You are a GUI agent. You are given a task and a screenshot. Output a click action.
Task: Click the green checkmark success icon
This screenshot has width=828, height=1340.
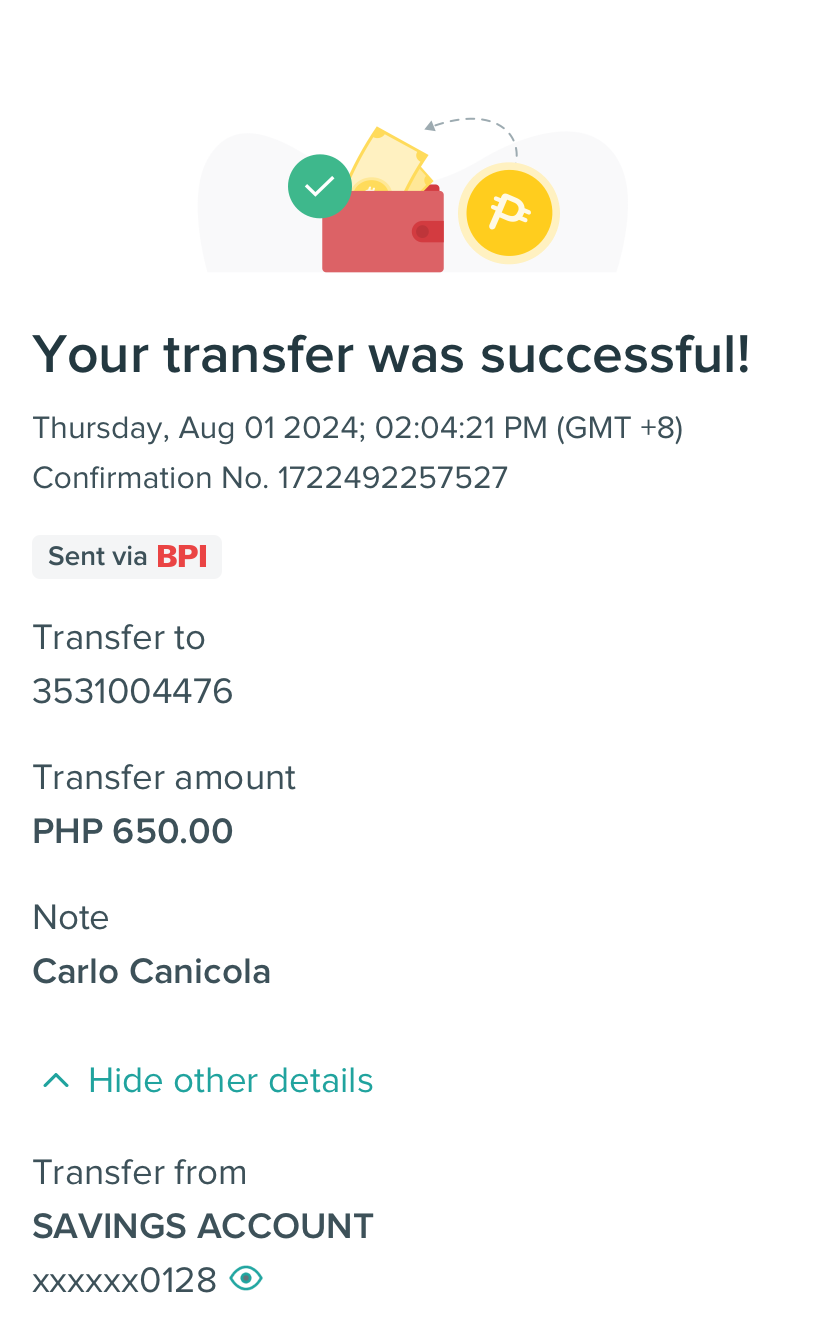pos(320,186)
